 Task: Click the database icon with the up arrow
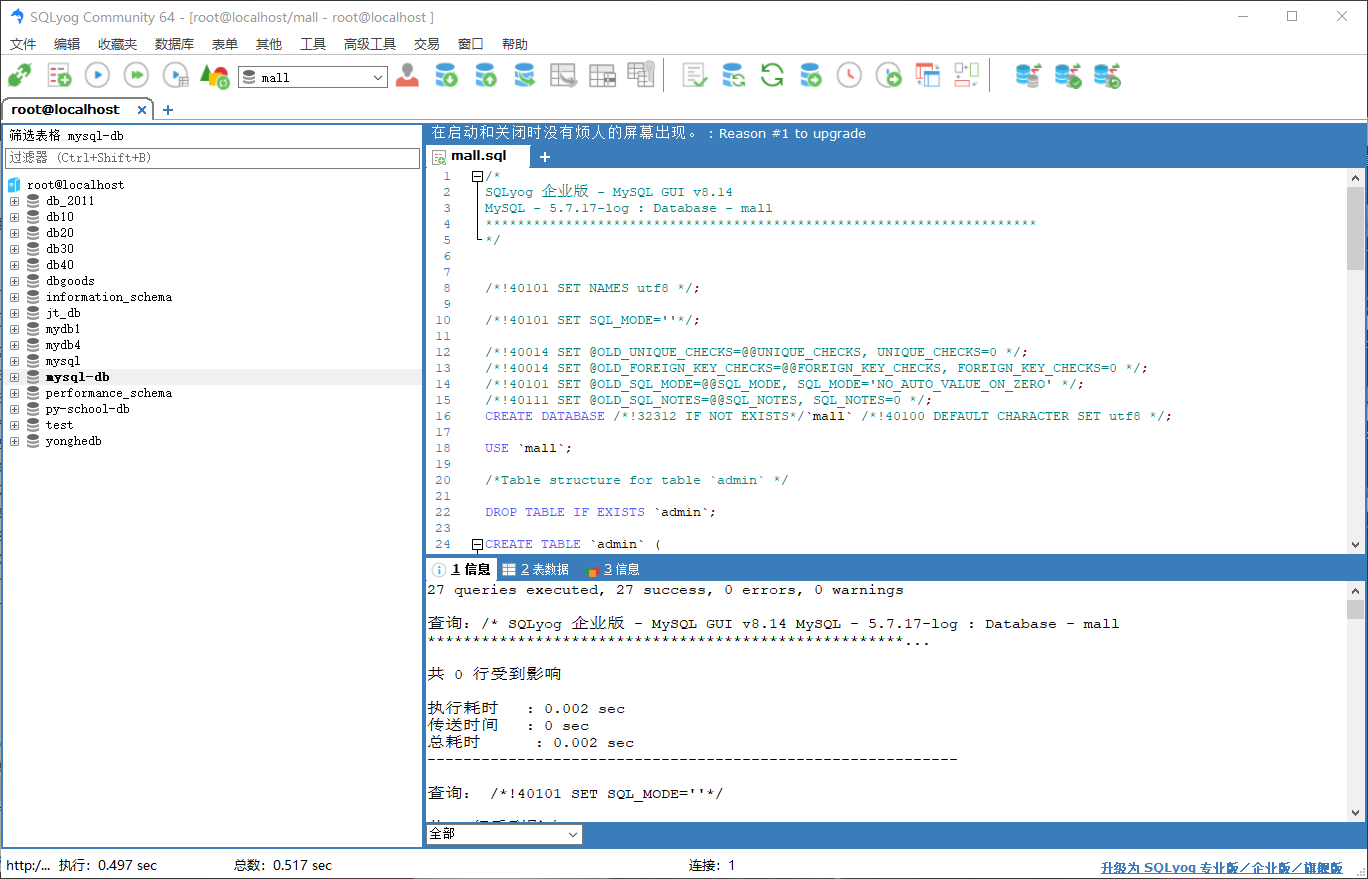click(x=485, y=75)
